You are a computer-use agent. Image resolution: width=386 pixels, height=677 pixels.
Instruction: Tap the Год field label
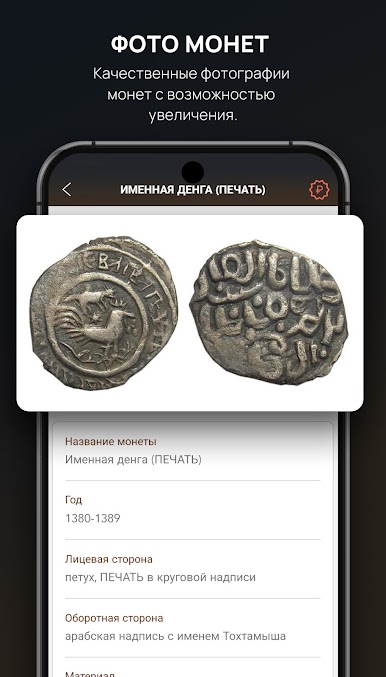(x=73, y=500)
